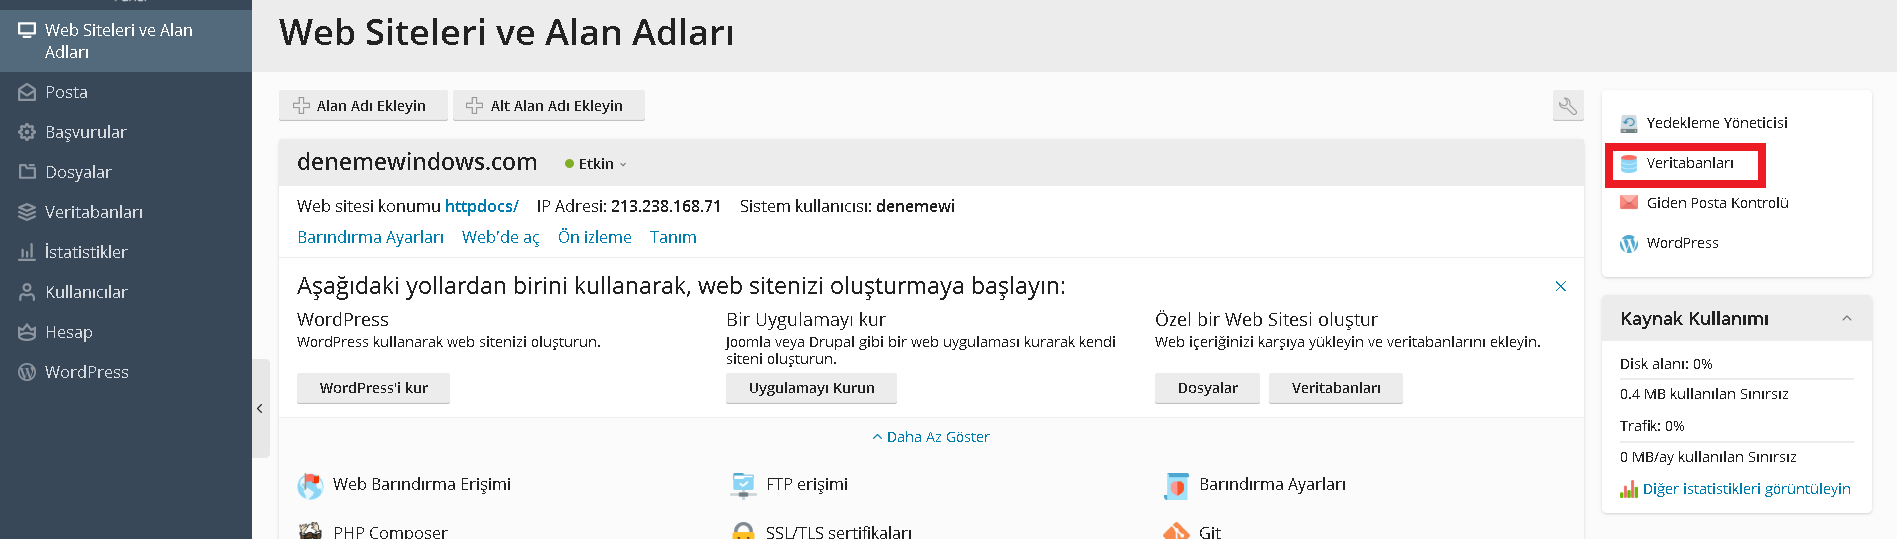Viewport: 1897px width, 539px height.
Task: Open Diğer istatistikleri görüntüleyin link
Action: click(1746, 489)
